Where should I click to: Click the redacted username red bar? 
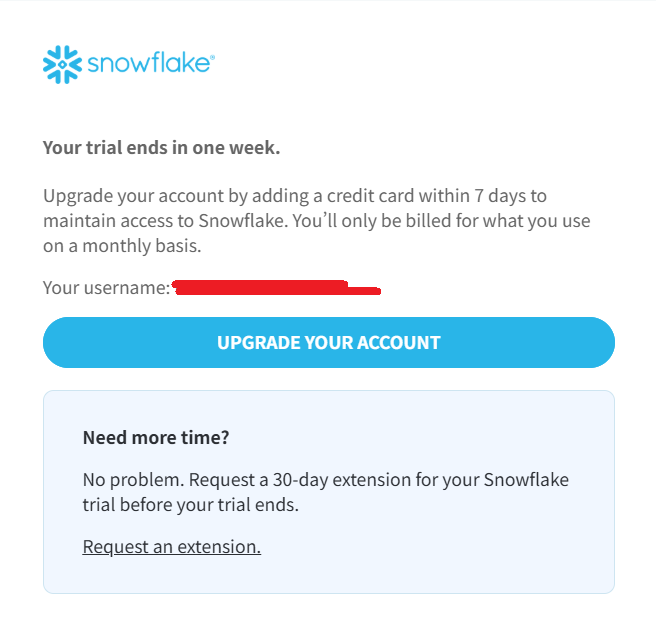(275, 289)
